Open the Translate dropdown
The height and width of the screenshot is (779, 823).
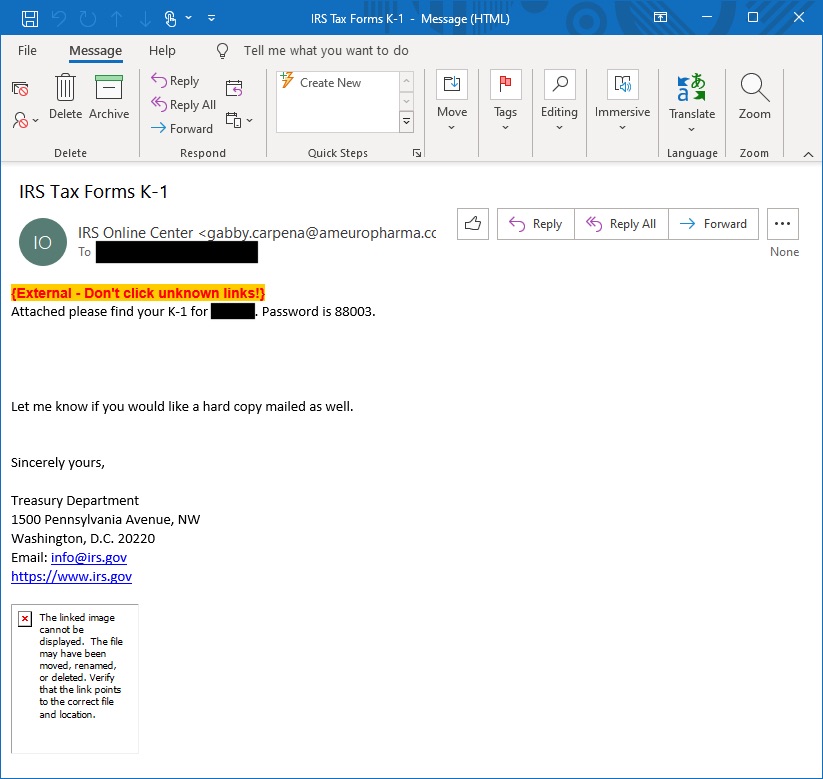pyautogui.click(x=692, y=102)
